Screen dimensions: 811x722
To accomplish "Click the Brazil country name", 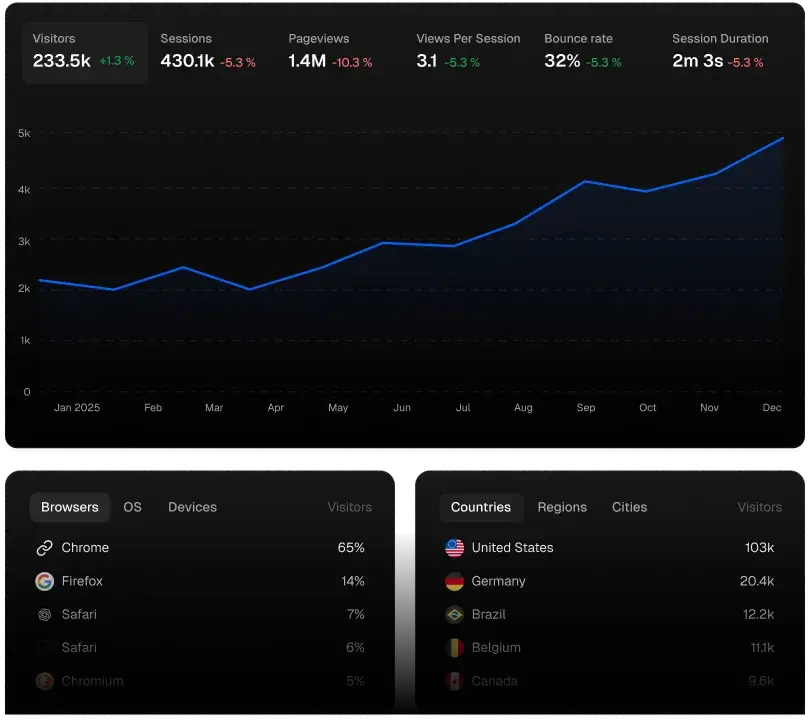I will point(489,614).
